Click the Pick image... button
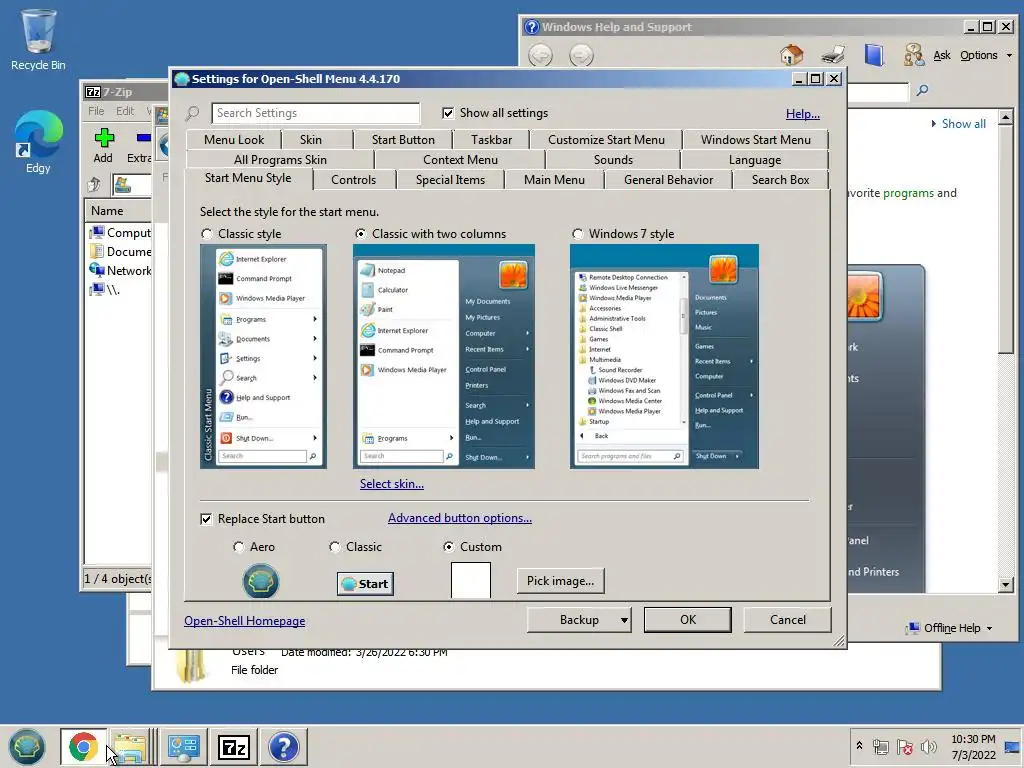This screenshot has height=768, width=1024. (560, 581)
